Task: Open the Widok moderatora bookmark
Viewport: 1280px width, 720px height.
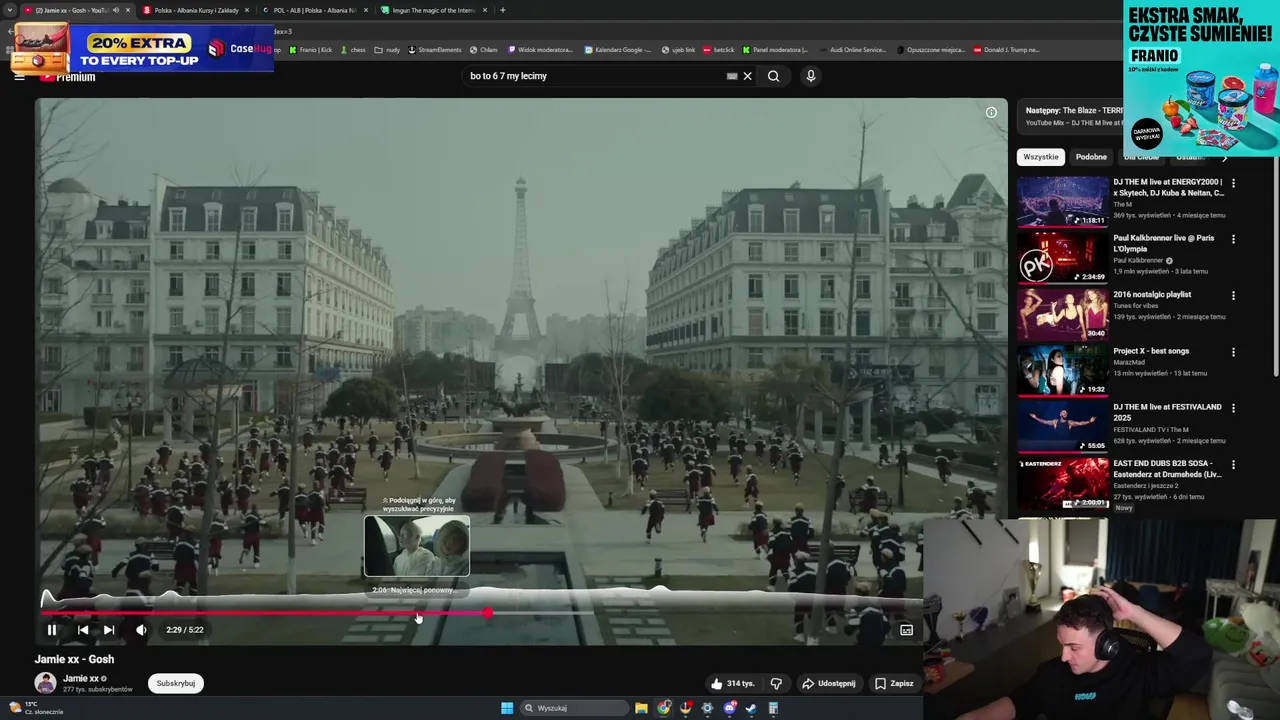Action: point(541,49)
